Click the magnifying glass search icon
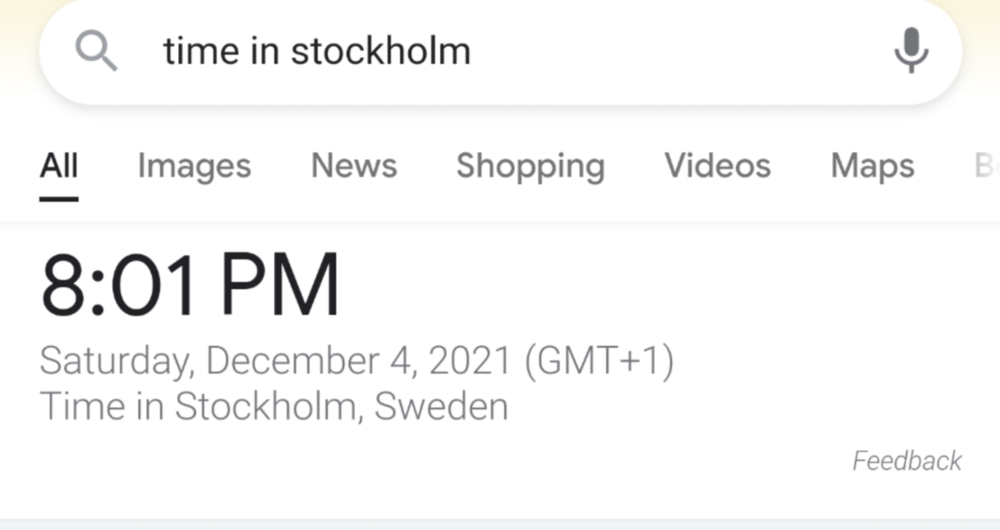Image resolution: width=1000 pixels, height=530 pixels. pos(96,50)
